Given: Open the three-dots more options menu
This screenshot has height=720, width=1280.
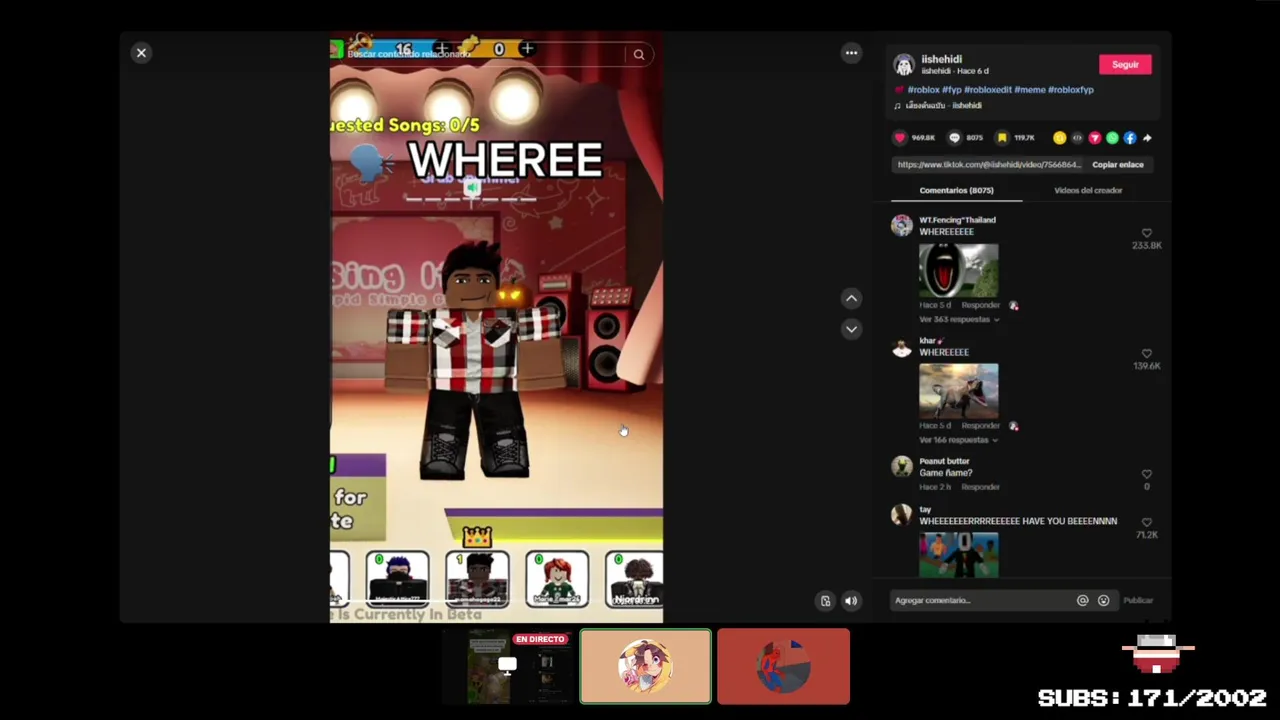Looking at the screenshot, I should 851,53.
